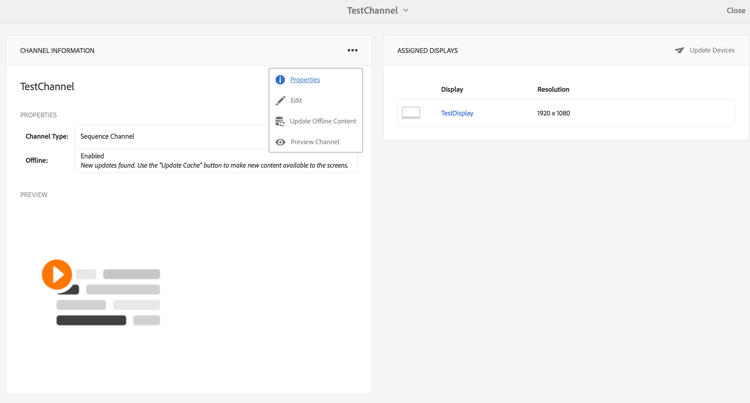Open the three-dot Channel Information menu
This screenshot has width=750, height=403.
(x=353, y=50)
